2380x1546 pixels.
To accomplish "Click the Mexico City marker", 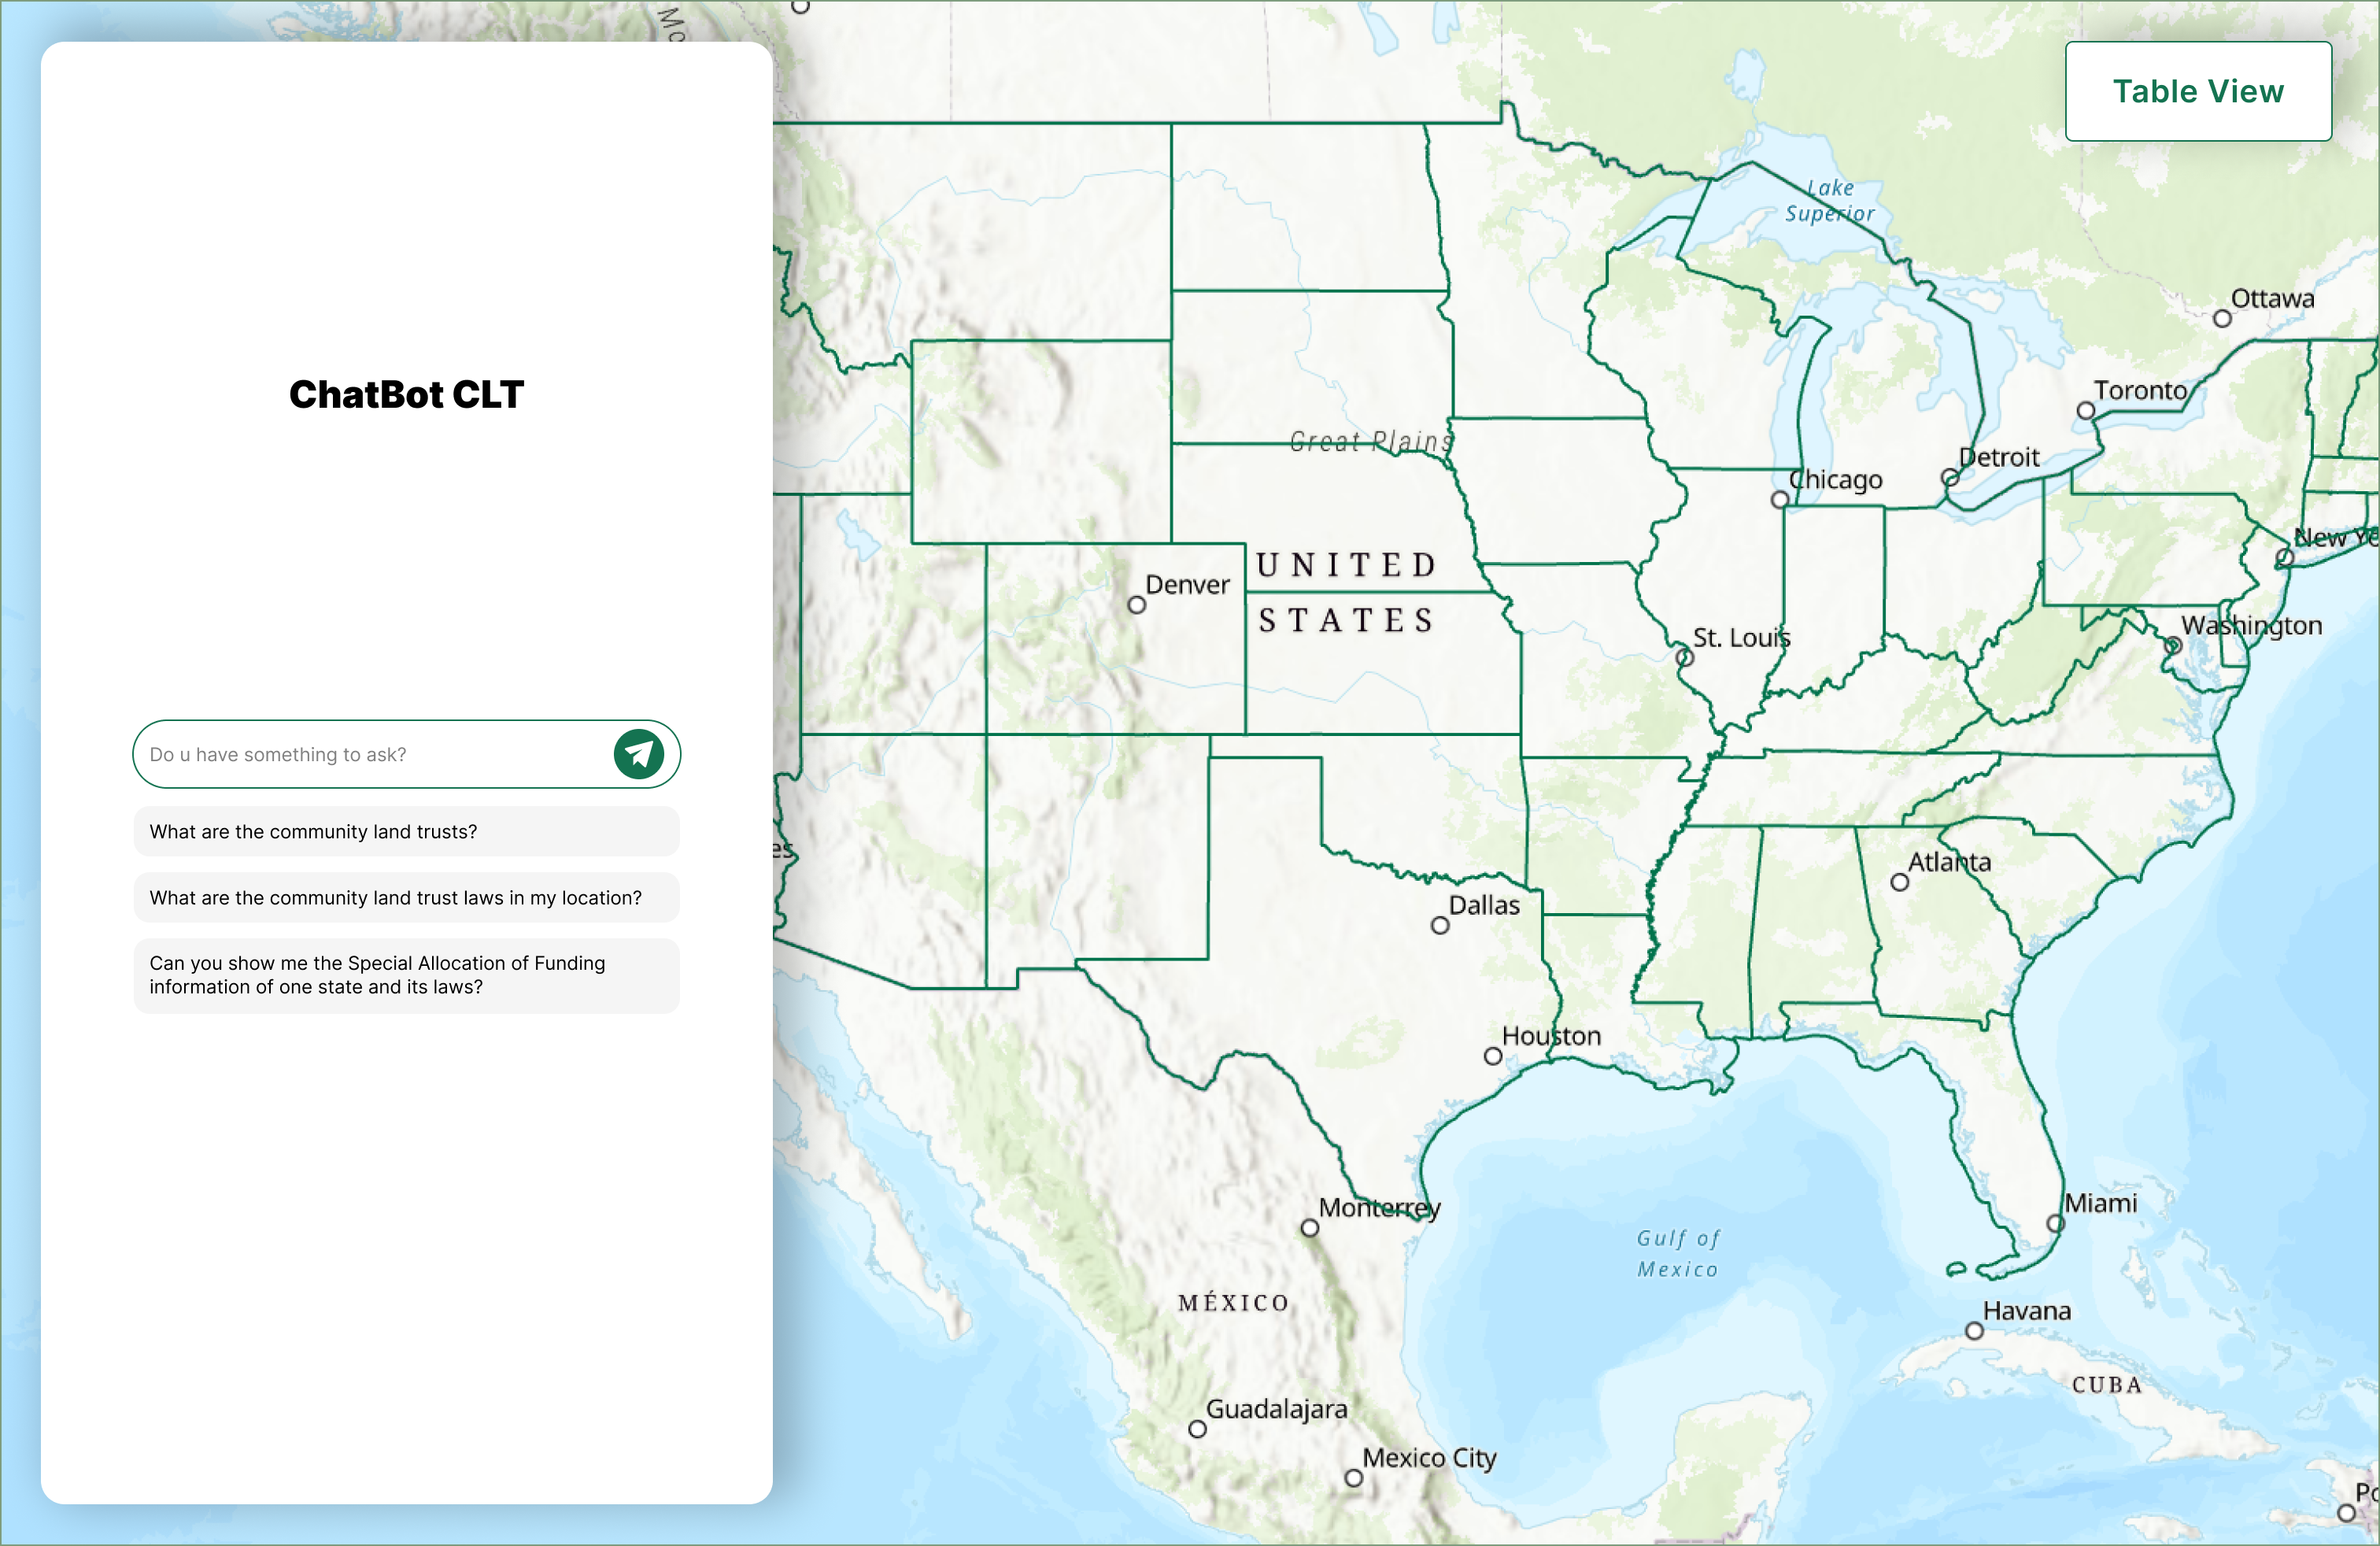I will click(x=1353, y=1478).
